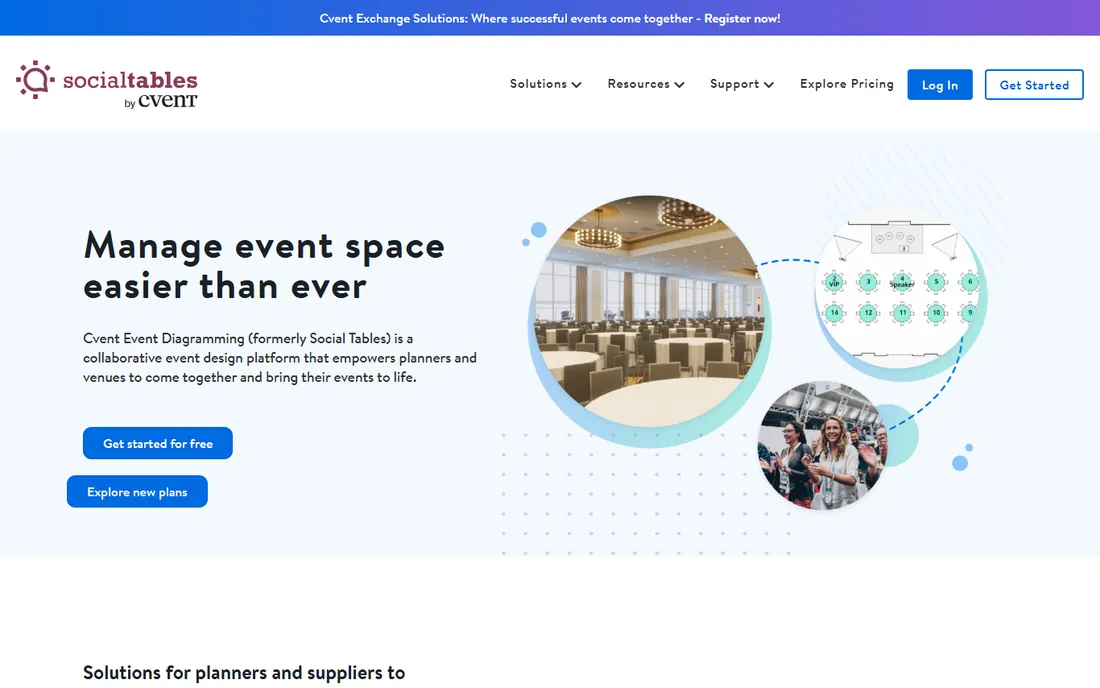Click the socialtables by Cvent wordmark
This screenshot has height=688, width=1100.
[x=130, y=89]
